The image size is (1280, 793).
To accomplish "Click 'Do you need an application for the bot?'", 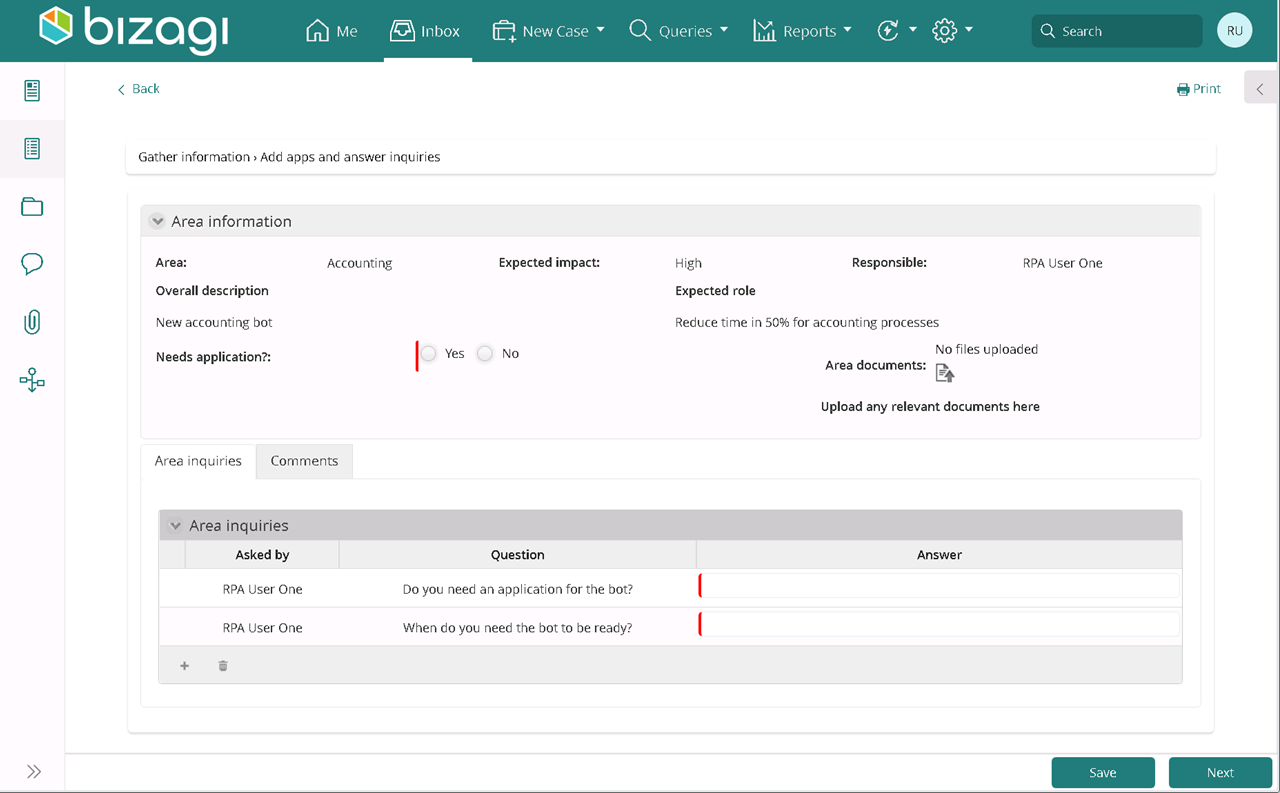I will tap(517, 589).
